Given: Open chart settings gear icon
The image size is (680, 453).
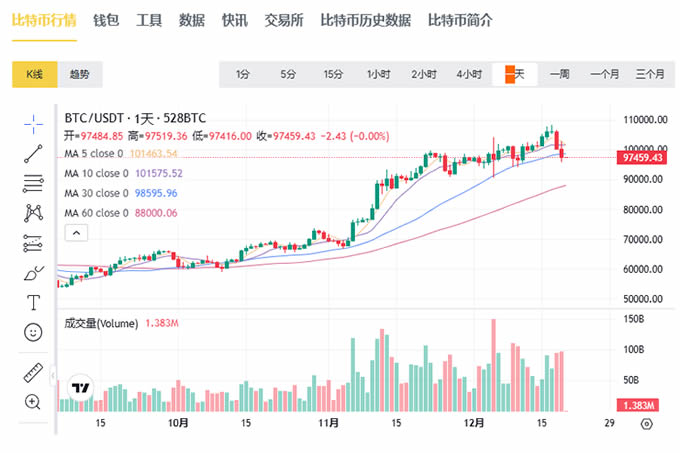Looking at the screenshot, I should click(646, 424).
